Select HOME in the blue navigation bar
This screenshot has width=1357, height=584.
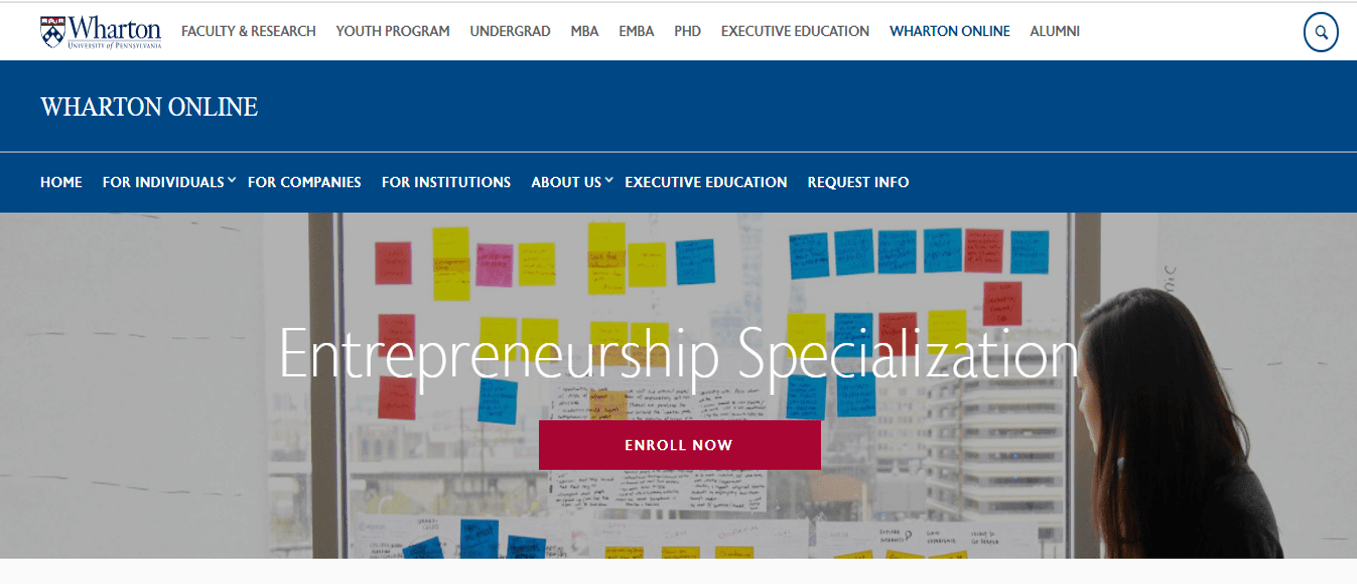[61, 182]
